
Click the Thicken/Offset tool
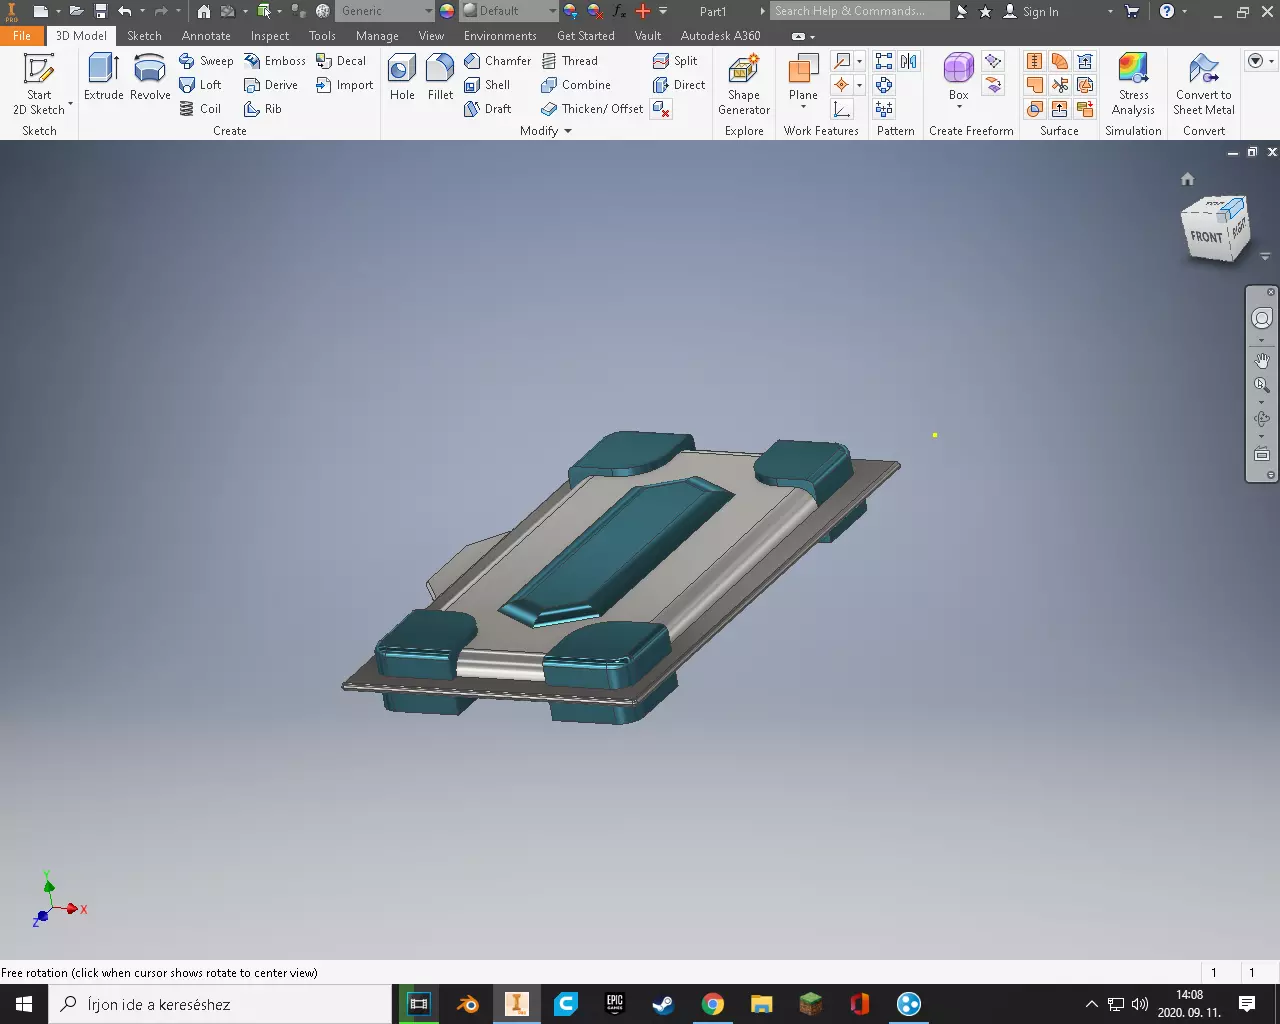tap(592, 109)
